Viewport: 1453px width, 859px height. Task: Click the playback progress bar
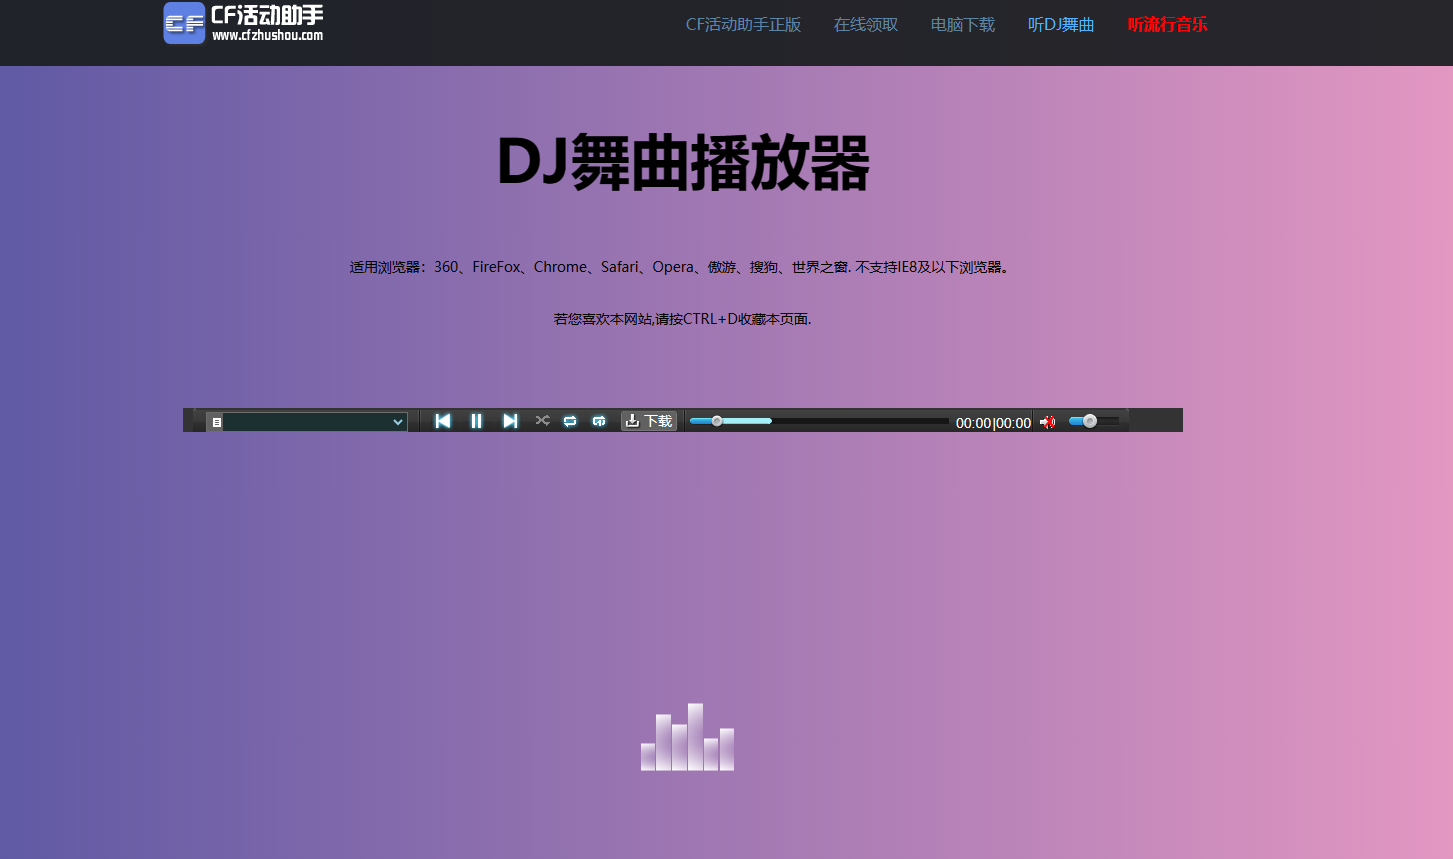tap(819, 421)
